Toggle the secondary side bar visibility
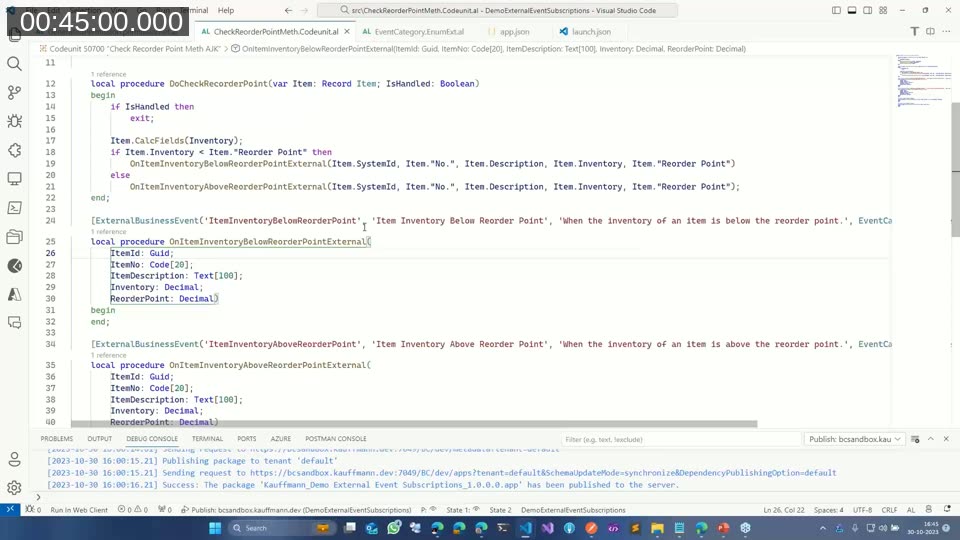Viewport: 960px width, 540px height. pos(868,10)
